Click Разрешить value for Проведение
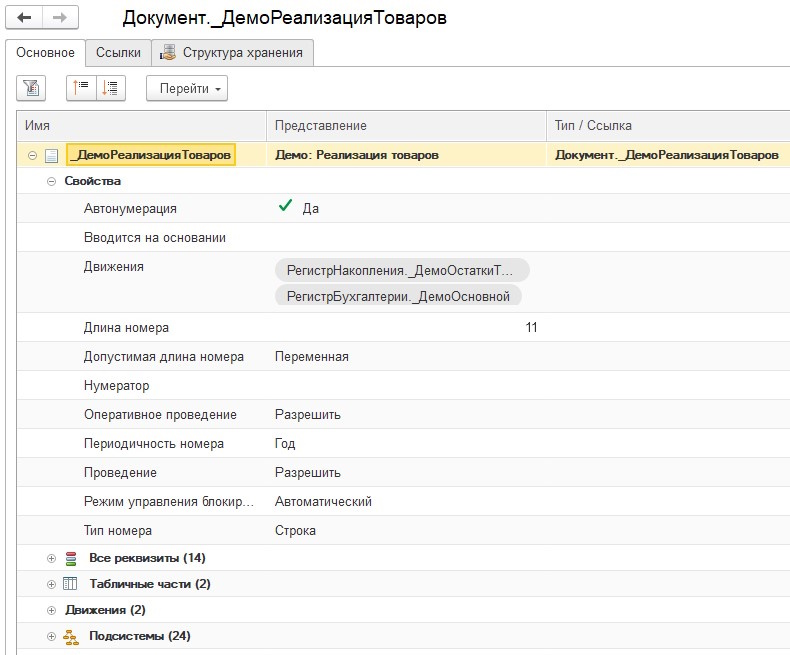The height and width of the screenshot is (655, 790). click(308, 473)
